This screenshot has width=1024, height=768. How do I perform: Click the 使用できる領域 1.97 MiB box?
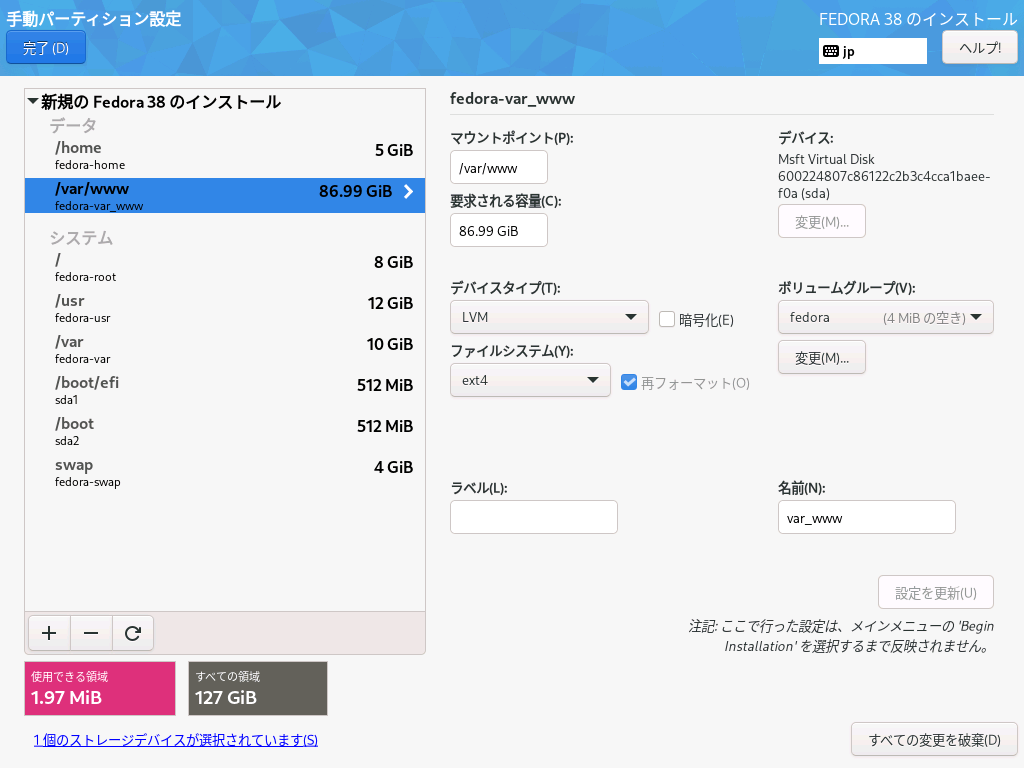100,688
